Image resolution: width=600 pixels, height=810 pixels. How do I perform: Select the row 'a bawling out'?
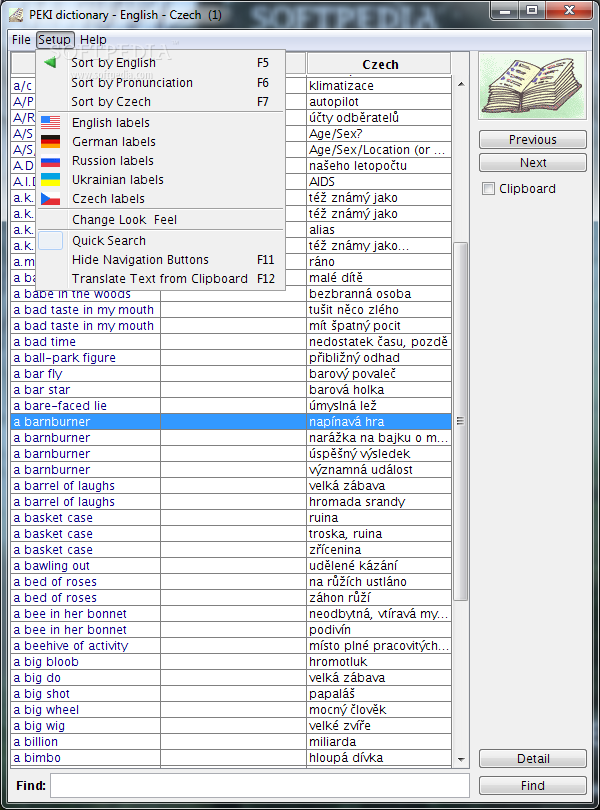pos(231,566)
